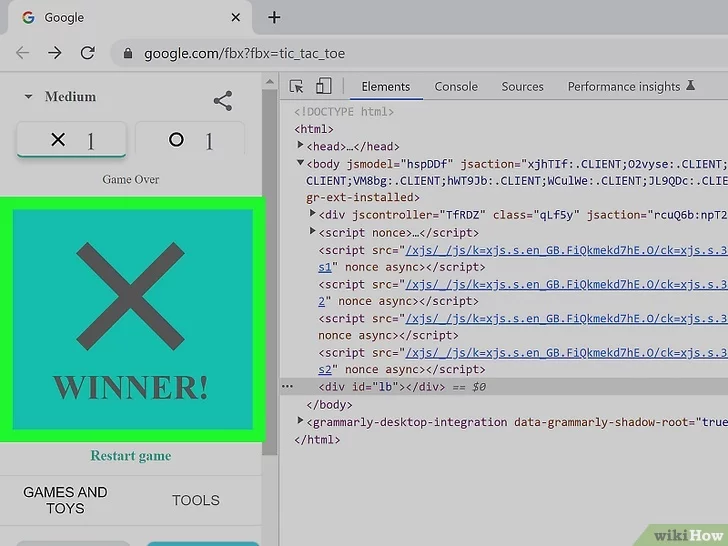Viewport: 728px width, 546px height.
Task: Open a new tab with the plus icon
Action: pyautogui.click(x=274, y=18)
